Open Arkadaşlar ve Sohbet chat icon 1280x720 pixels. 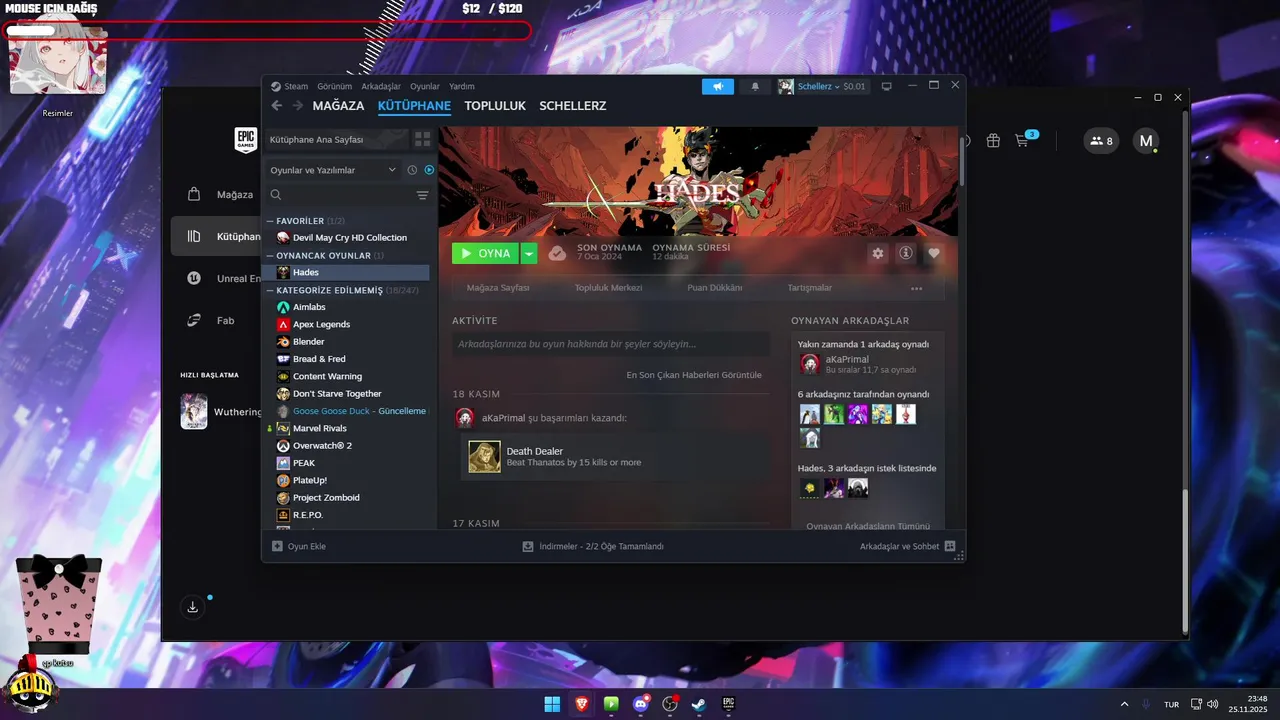tap(950, 547)
